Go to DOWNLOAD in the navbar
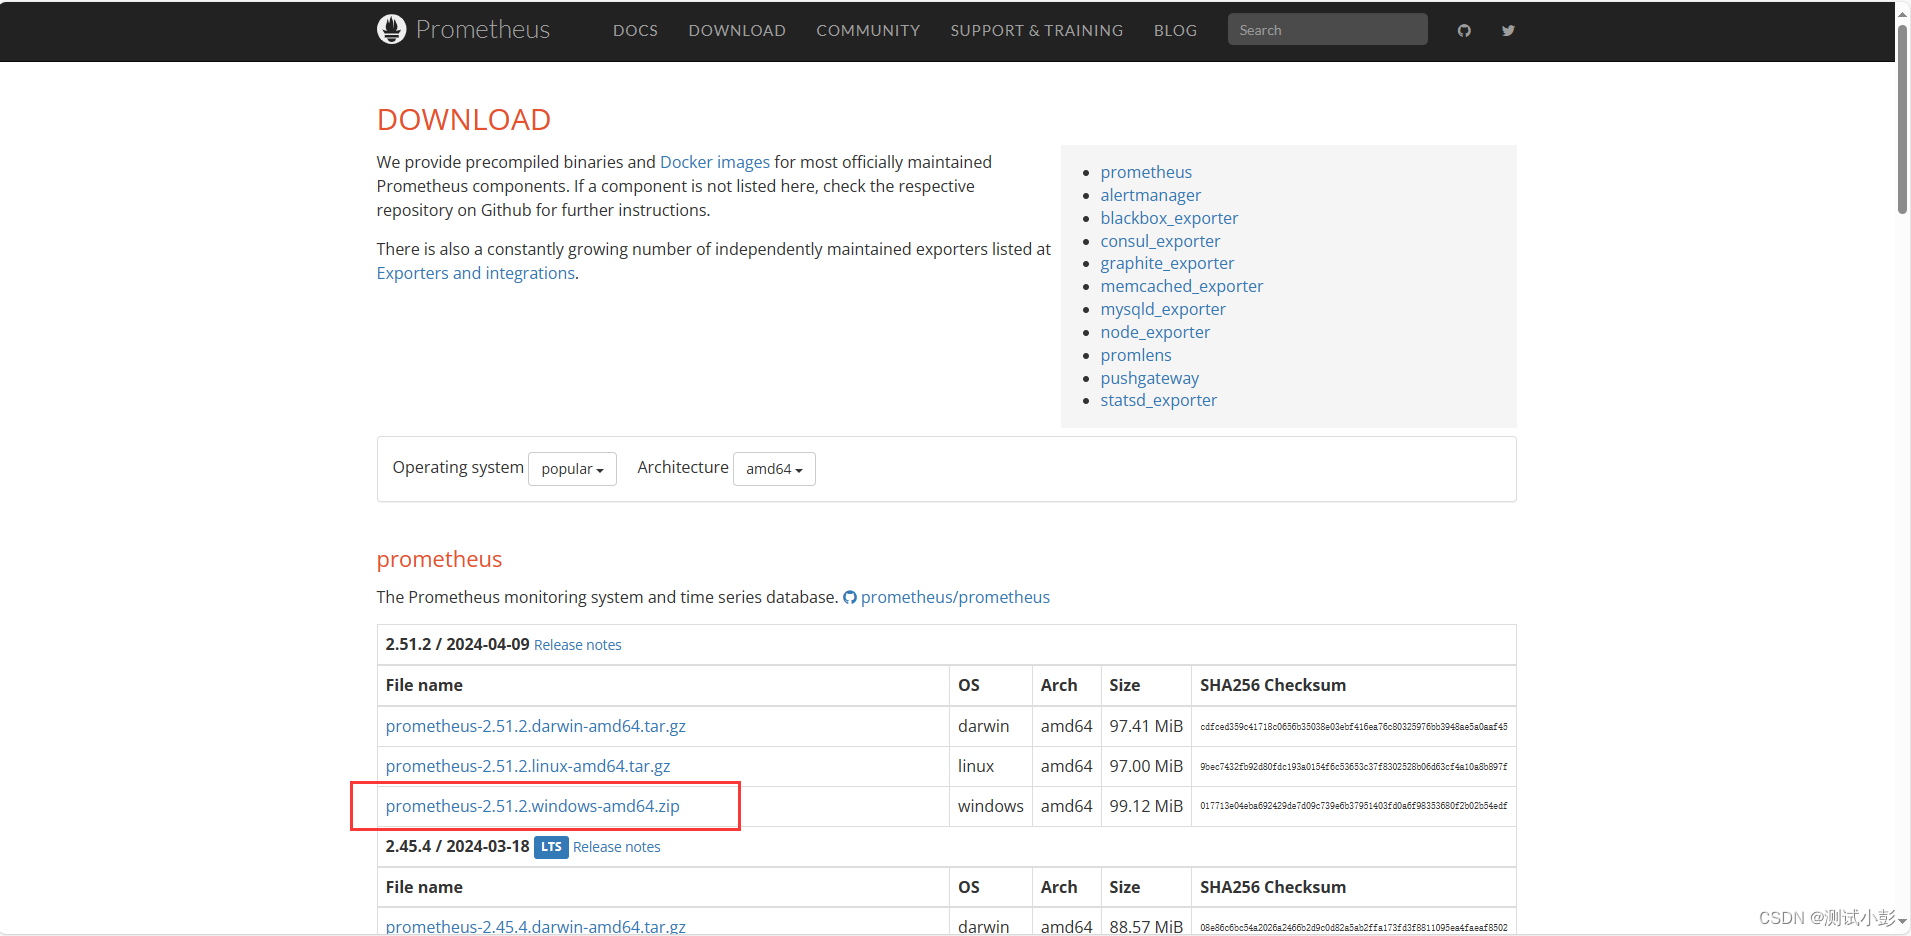The image size is (1911, 936). (x=737, y=31)
